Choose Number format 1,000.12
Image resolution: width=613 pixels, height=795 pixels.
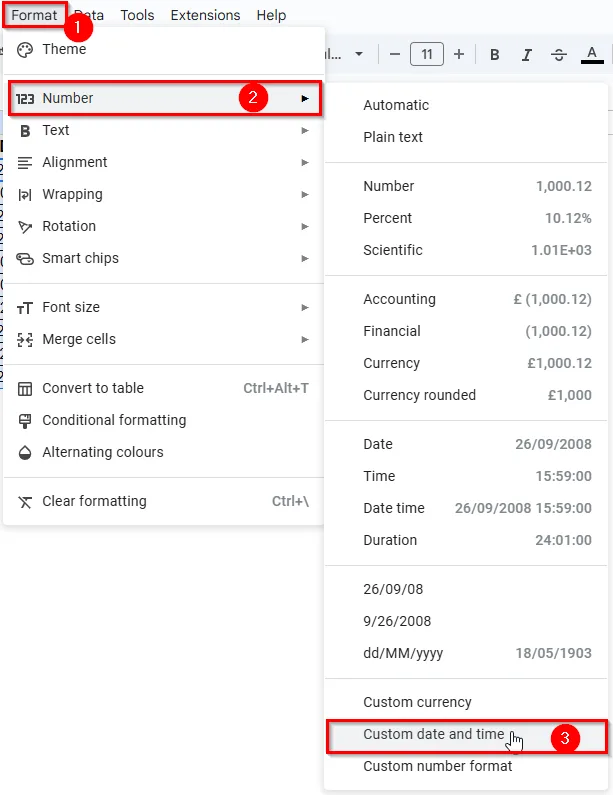(466, 187)
